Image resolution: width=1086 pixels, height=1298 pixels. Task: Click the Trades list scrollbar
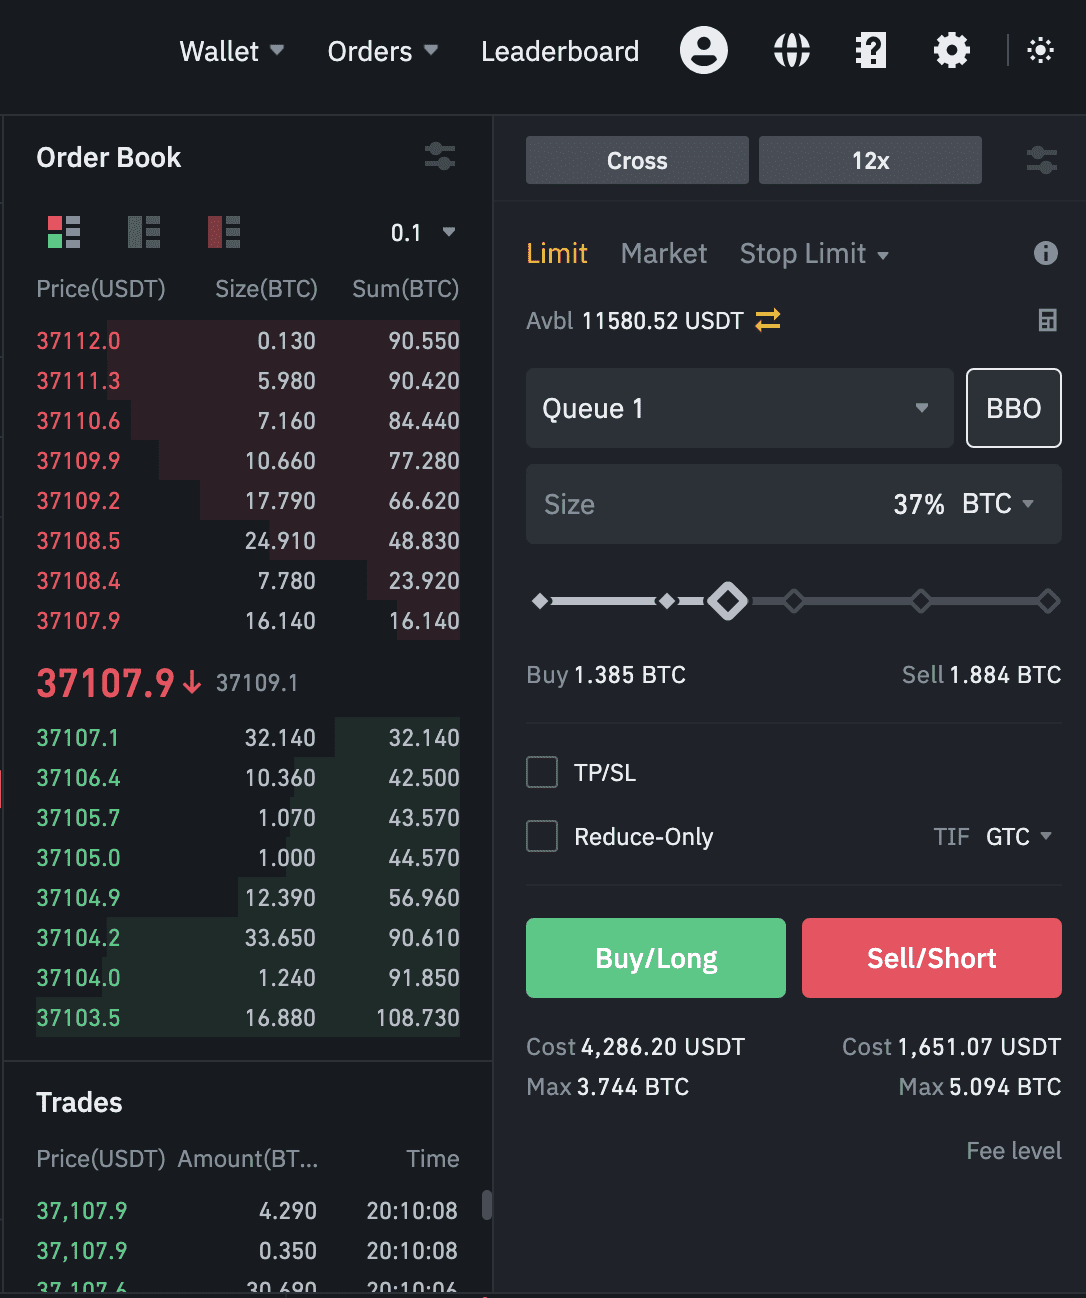pyautogui.click(x=487, y=1205)
